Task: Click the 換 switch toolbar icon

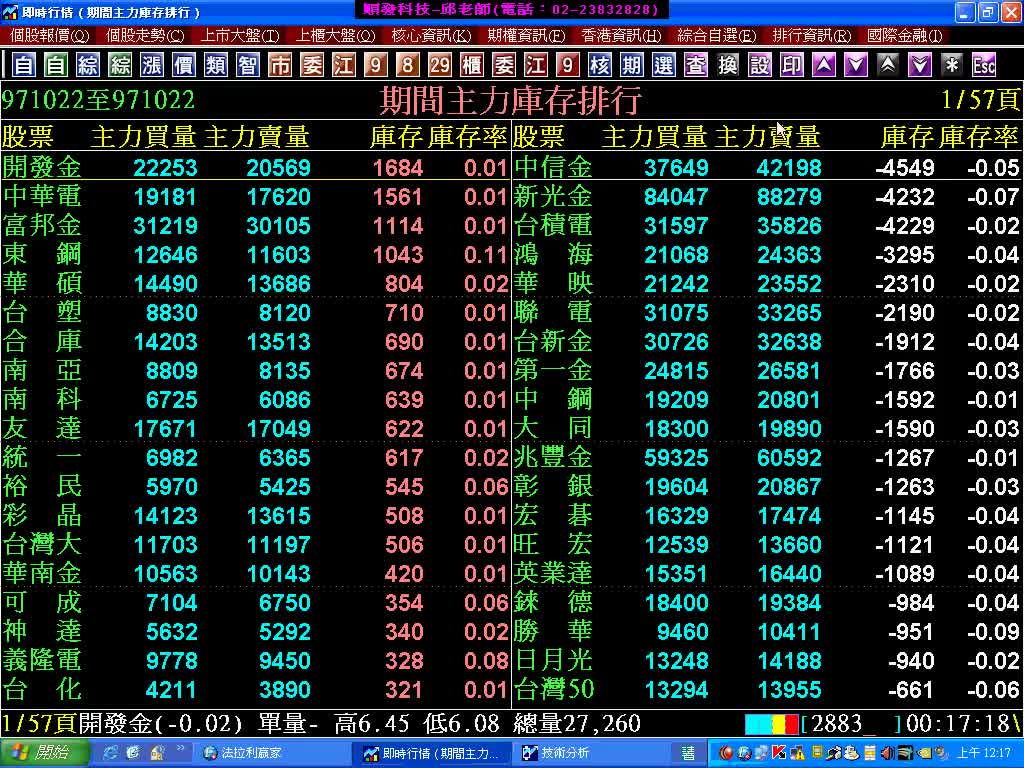Action: click(x=728, y=65)
